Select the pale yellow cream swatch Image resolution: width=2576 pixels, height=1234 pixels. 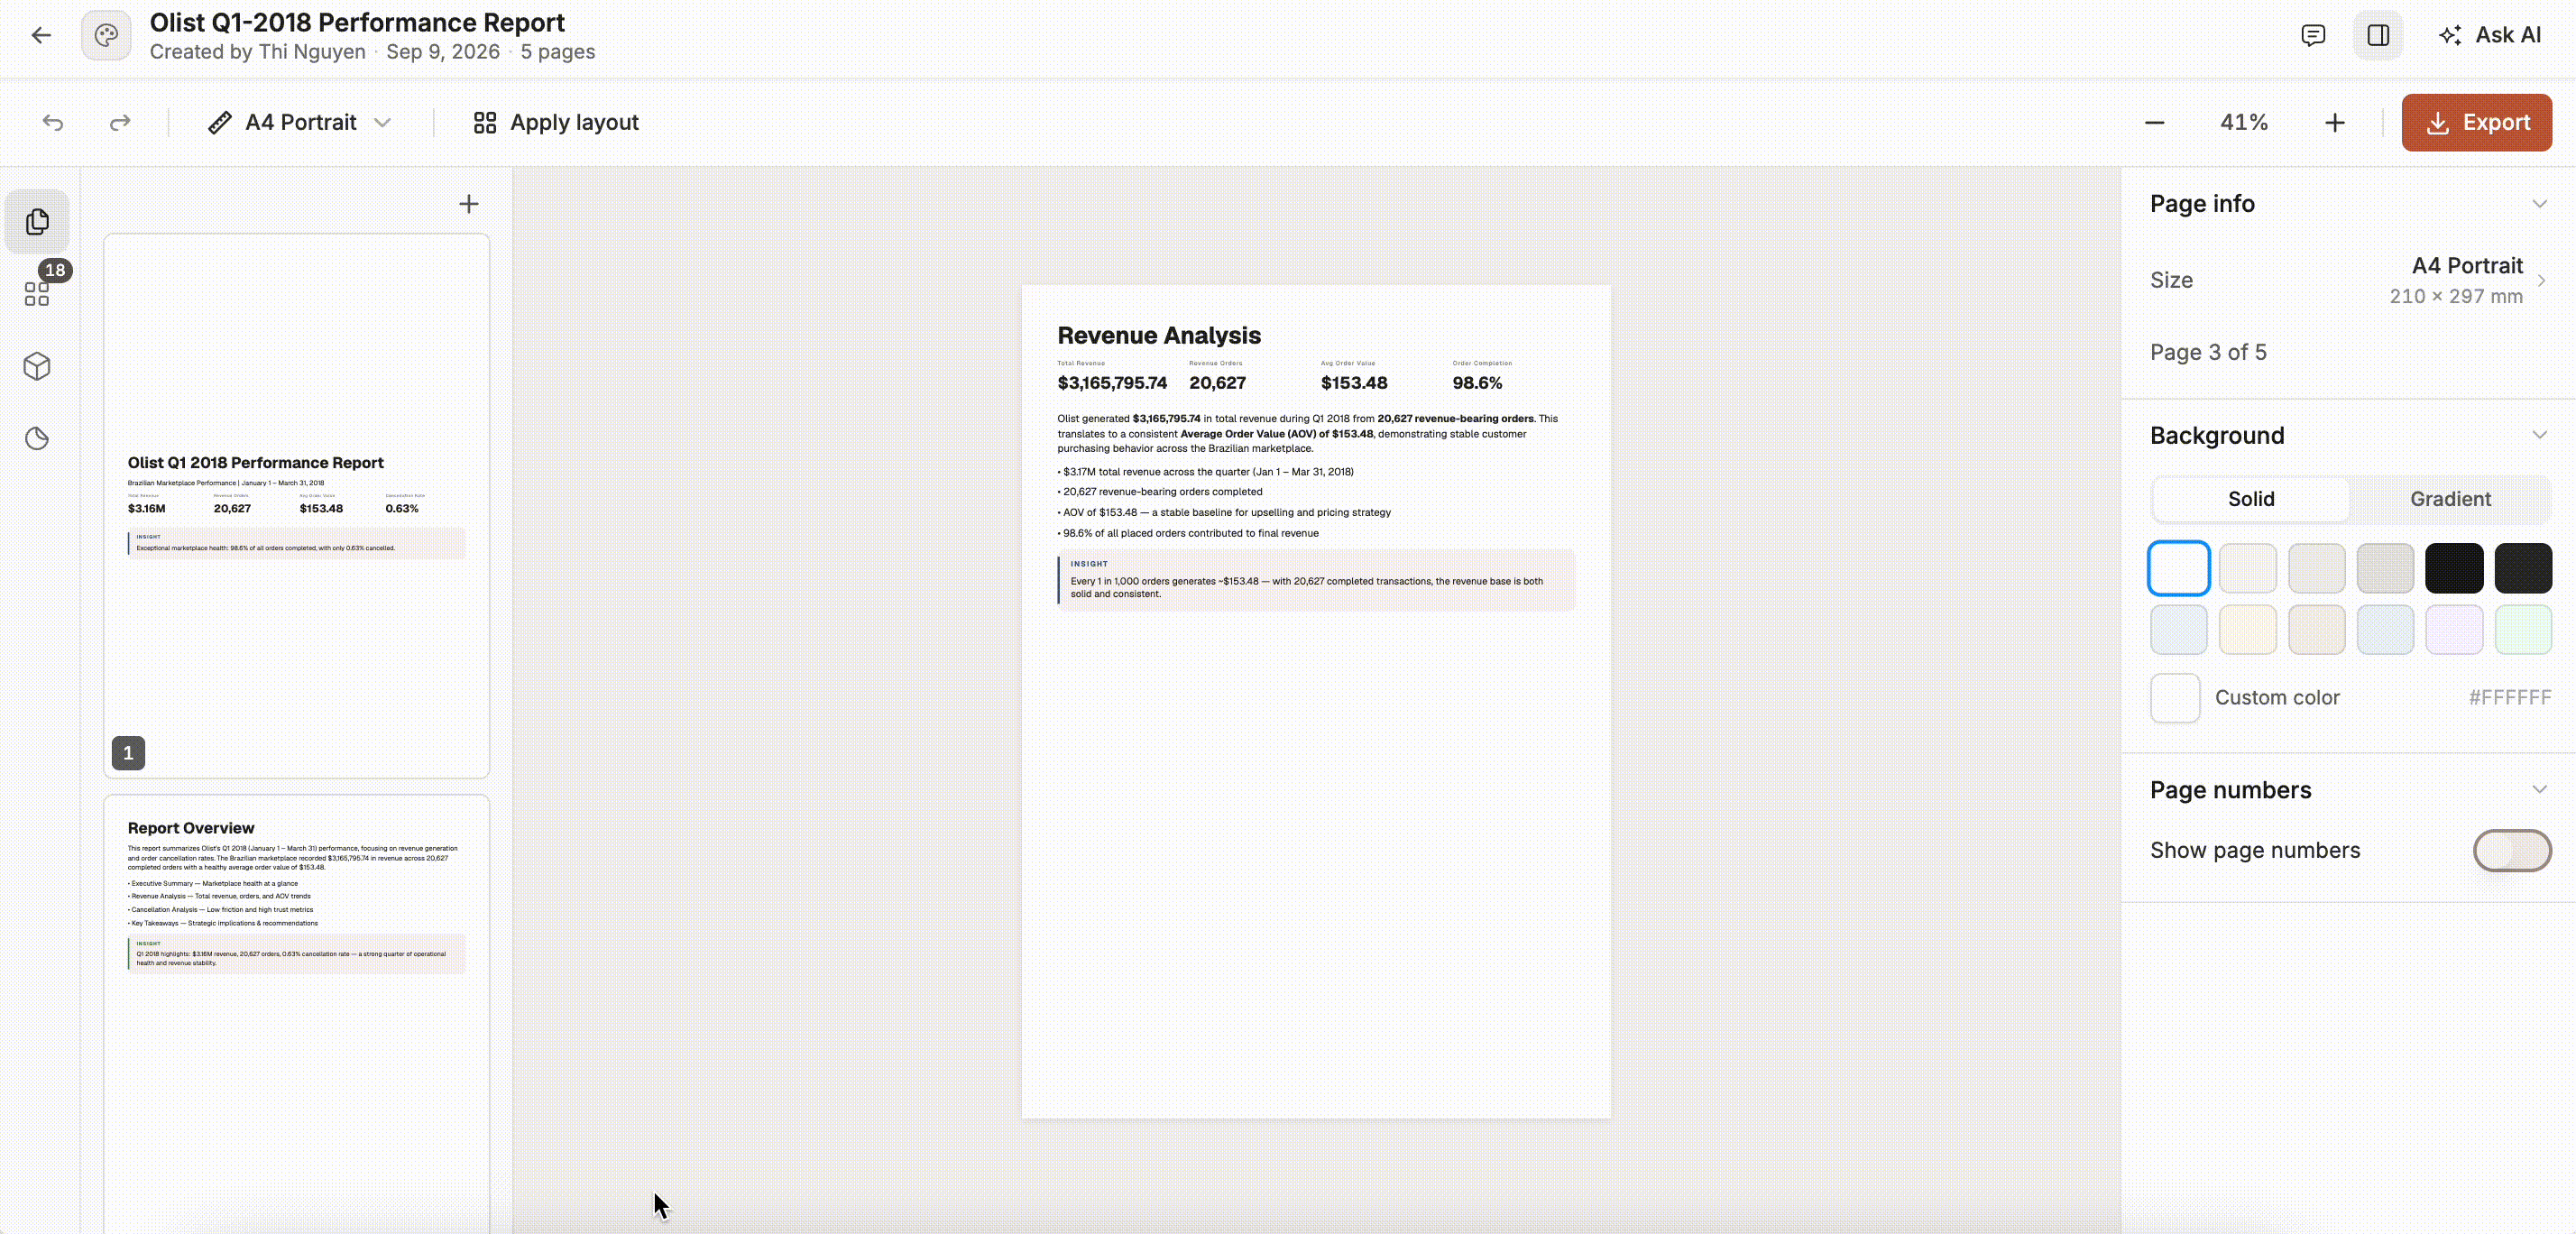(x=2247, y=630)
